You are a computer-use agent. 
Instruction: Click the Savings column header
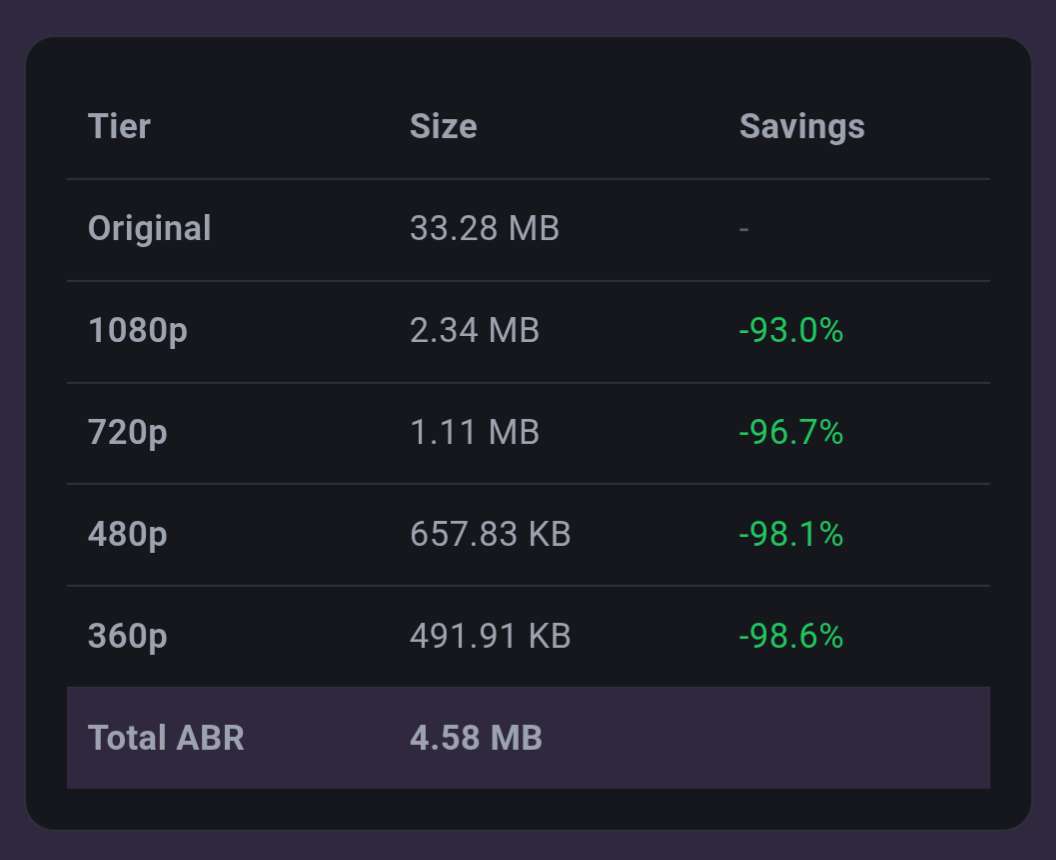[801, 127]
